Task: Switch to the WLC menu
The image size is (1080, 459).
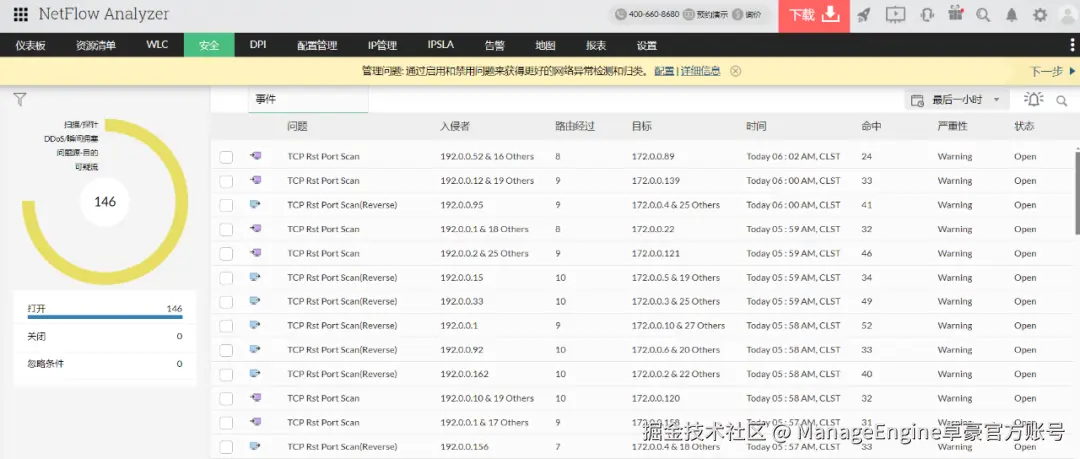Action: click(157, 45)
